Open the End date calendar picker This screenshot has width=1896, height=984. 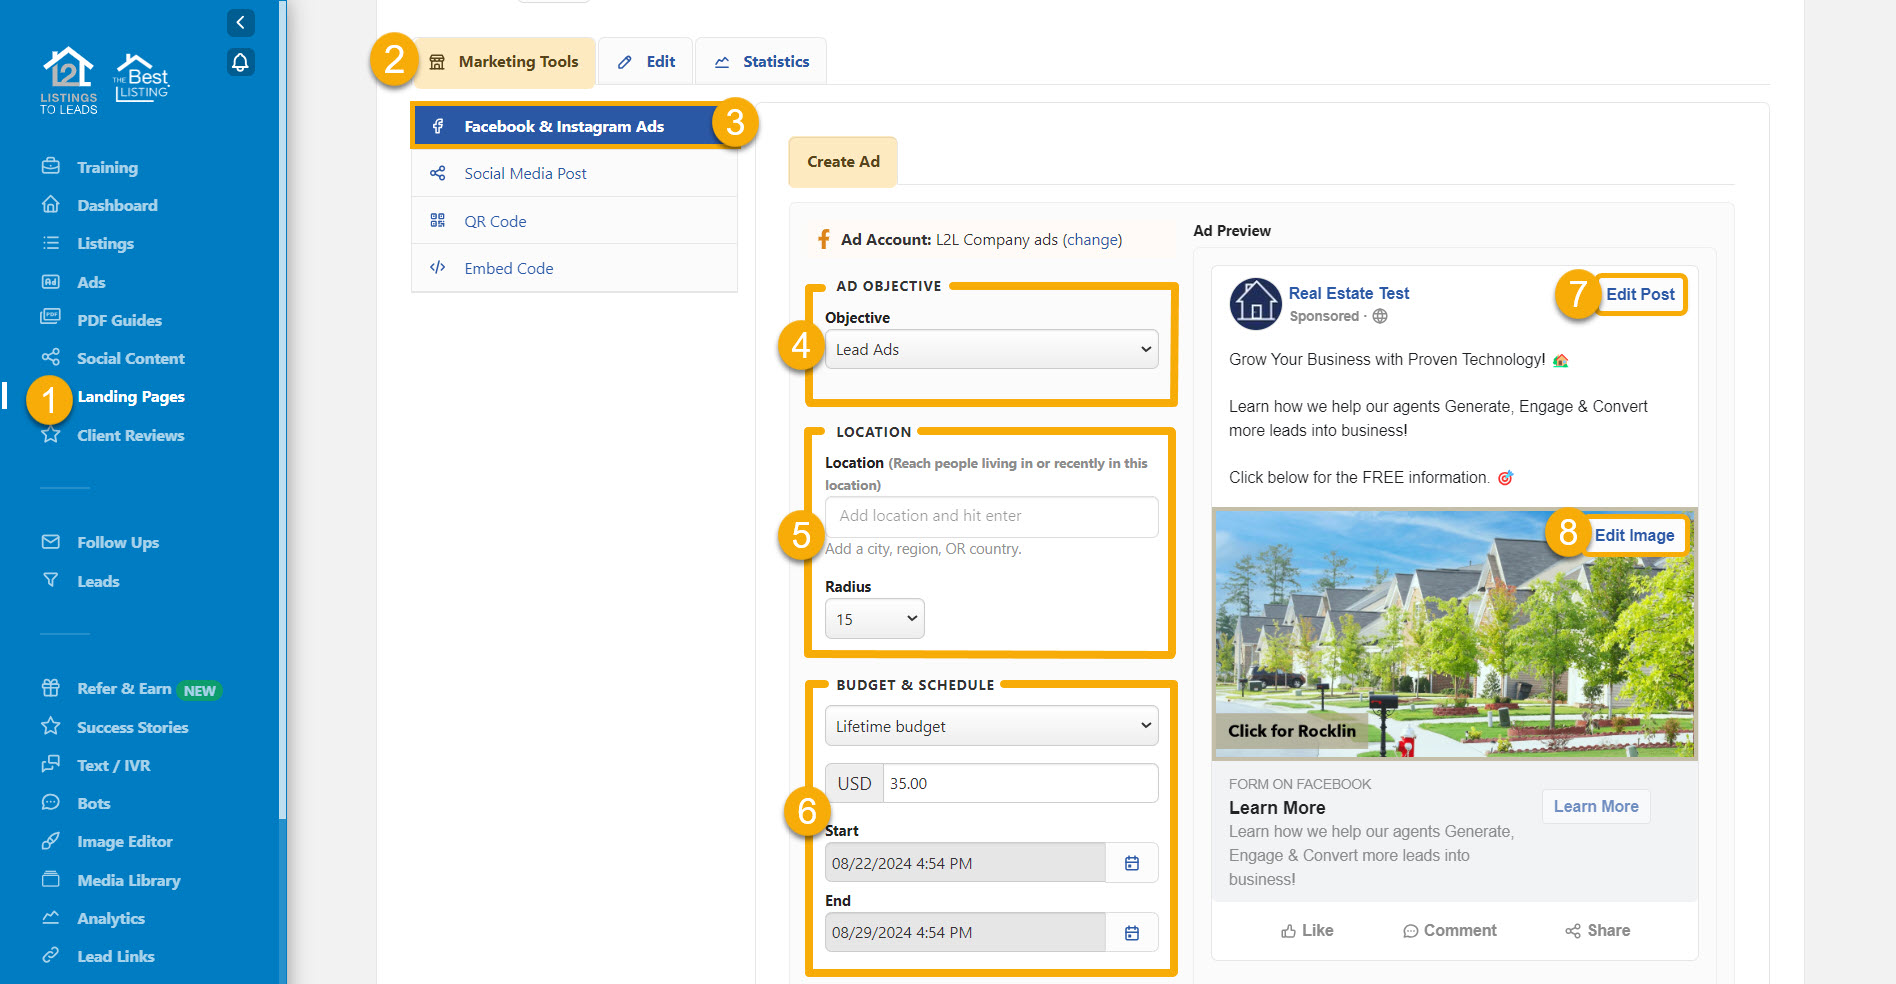(1131, 932)
